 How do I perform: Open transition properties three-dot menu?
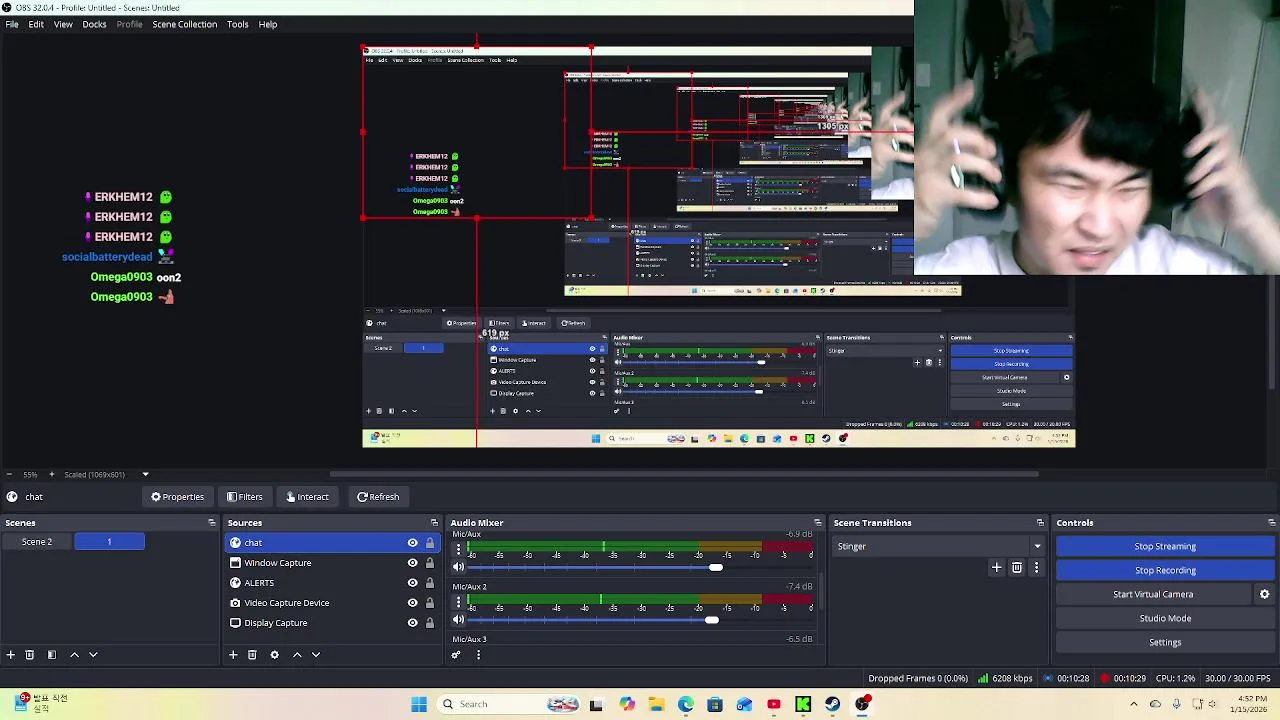(x=1036, y=568)
